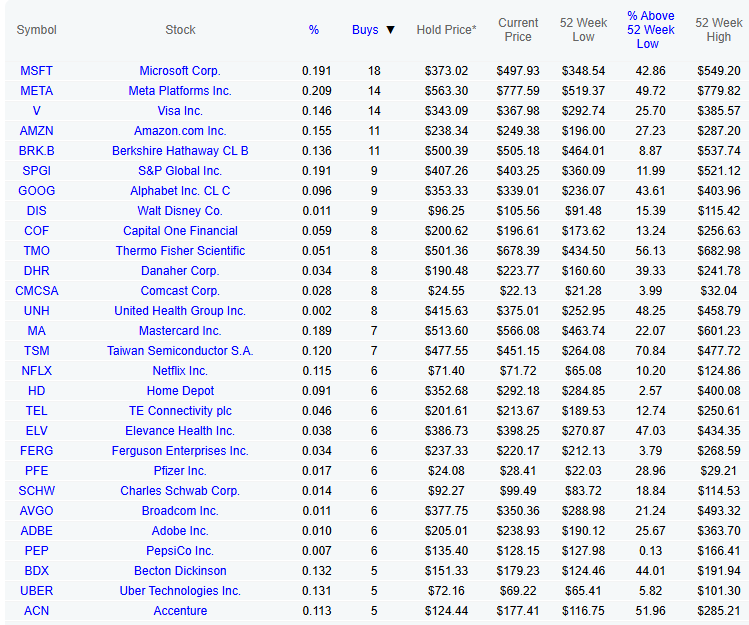This screenshot has height=625, width=749.
Task: Click the GOOG ticker
Action: [36, 191]
